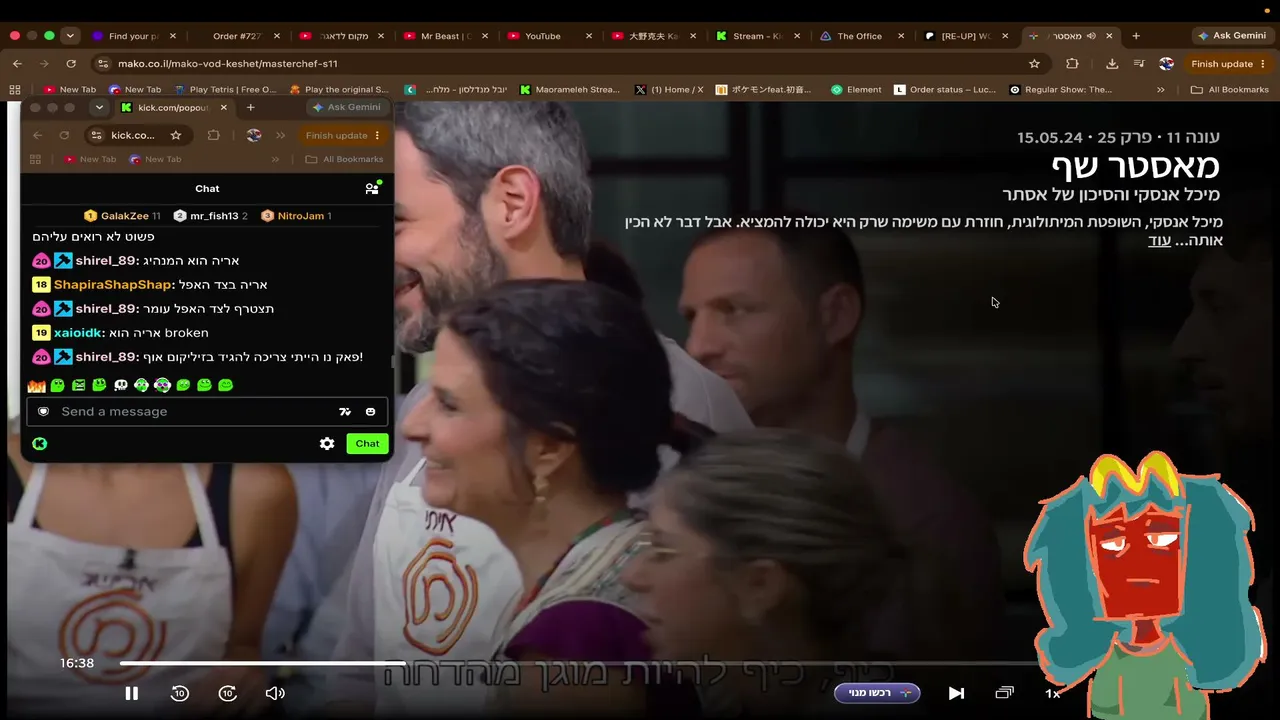Open the episodes list icon in player

[1005, 693]
